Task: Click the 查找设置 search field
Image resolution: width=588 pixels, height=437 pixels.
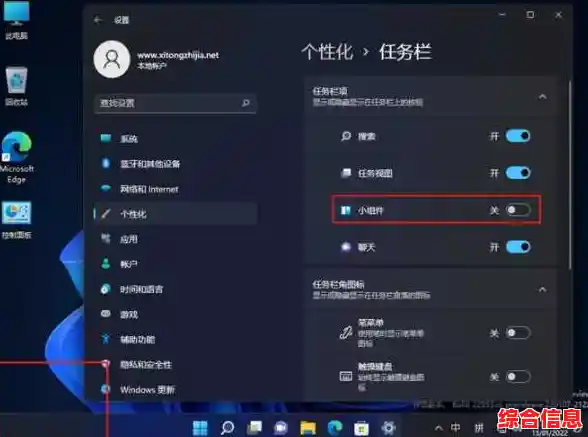Action: (x=175, y=103)
